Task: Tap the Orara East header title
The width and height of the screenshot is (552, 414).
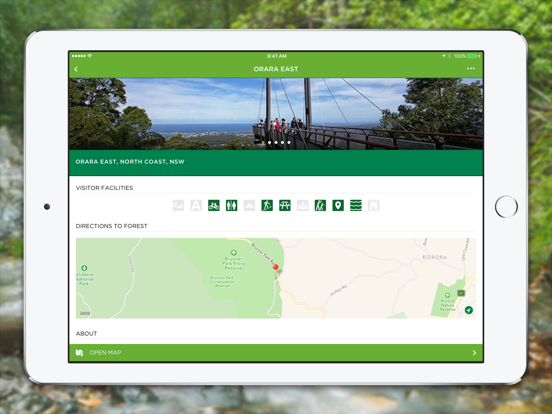Action: [x=276, y=69]
